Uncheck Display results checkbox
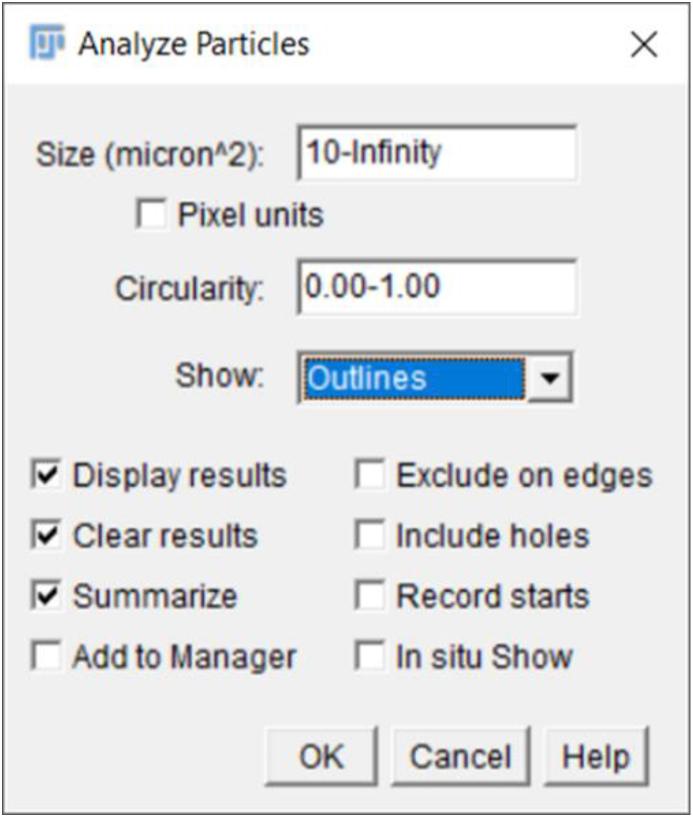This screenshot has width=693, height=817. click(x=46, y=475)
